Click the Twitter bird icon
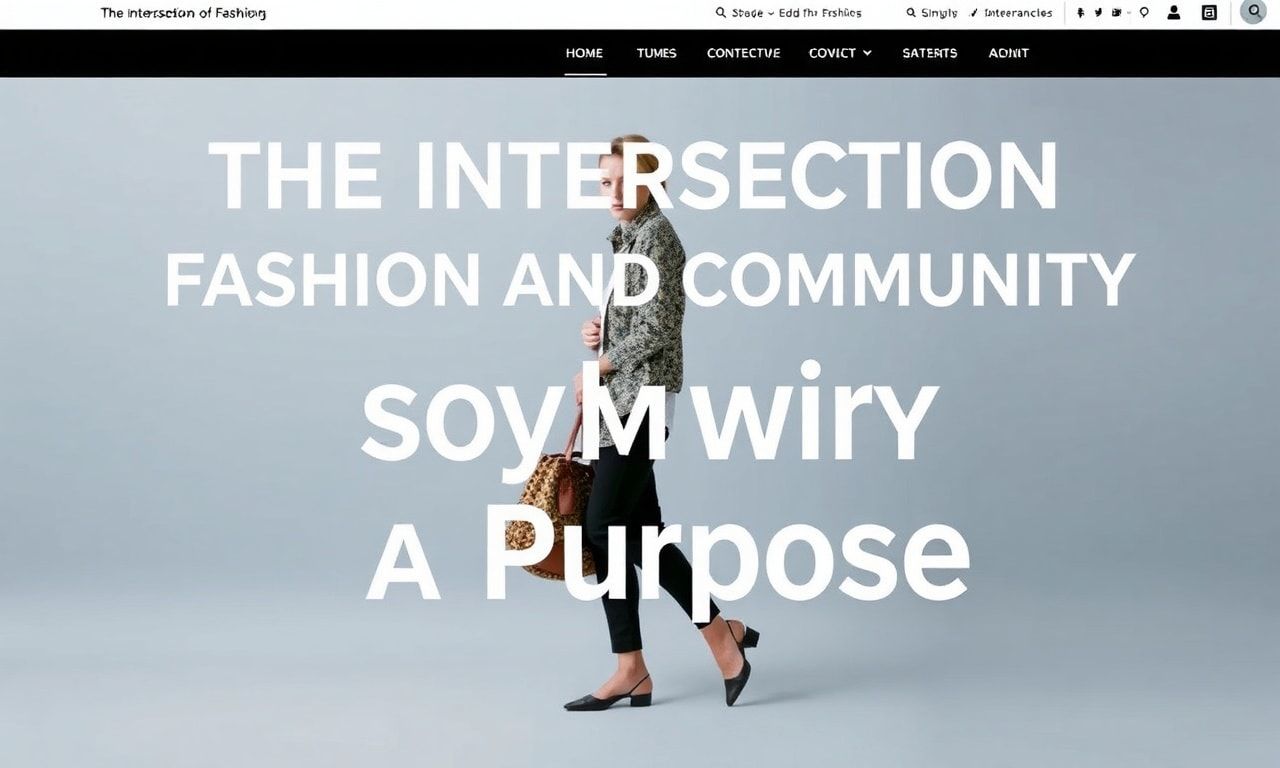This screenshot has height=768, width=1280. [x=1098, y=13]
